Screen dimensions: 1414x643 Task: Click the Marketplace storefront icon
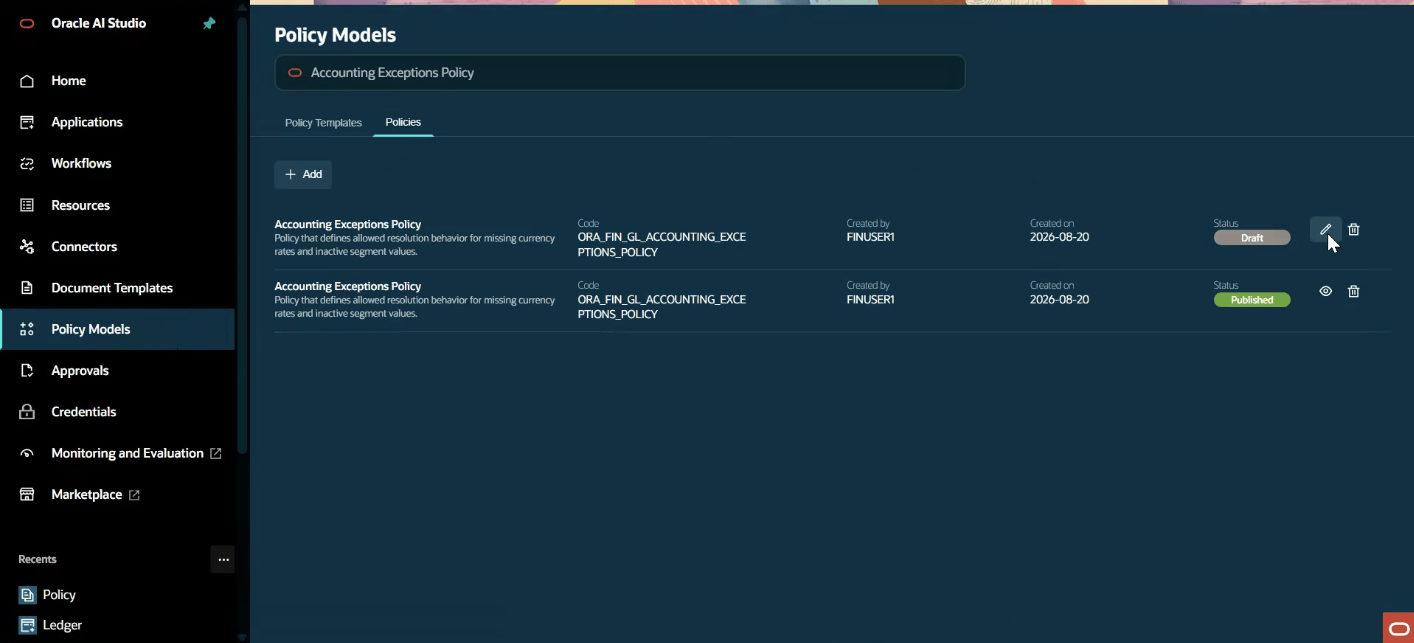point(27,495)
